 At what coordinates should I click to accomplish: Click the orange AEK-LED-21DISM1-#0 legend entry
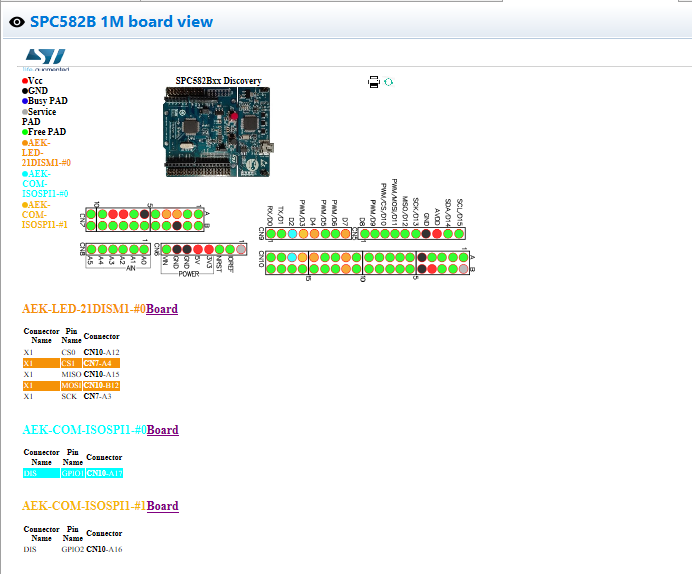pyautogui.click(x=46, y=153)
